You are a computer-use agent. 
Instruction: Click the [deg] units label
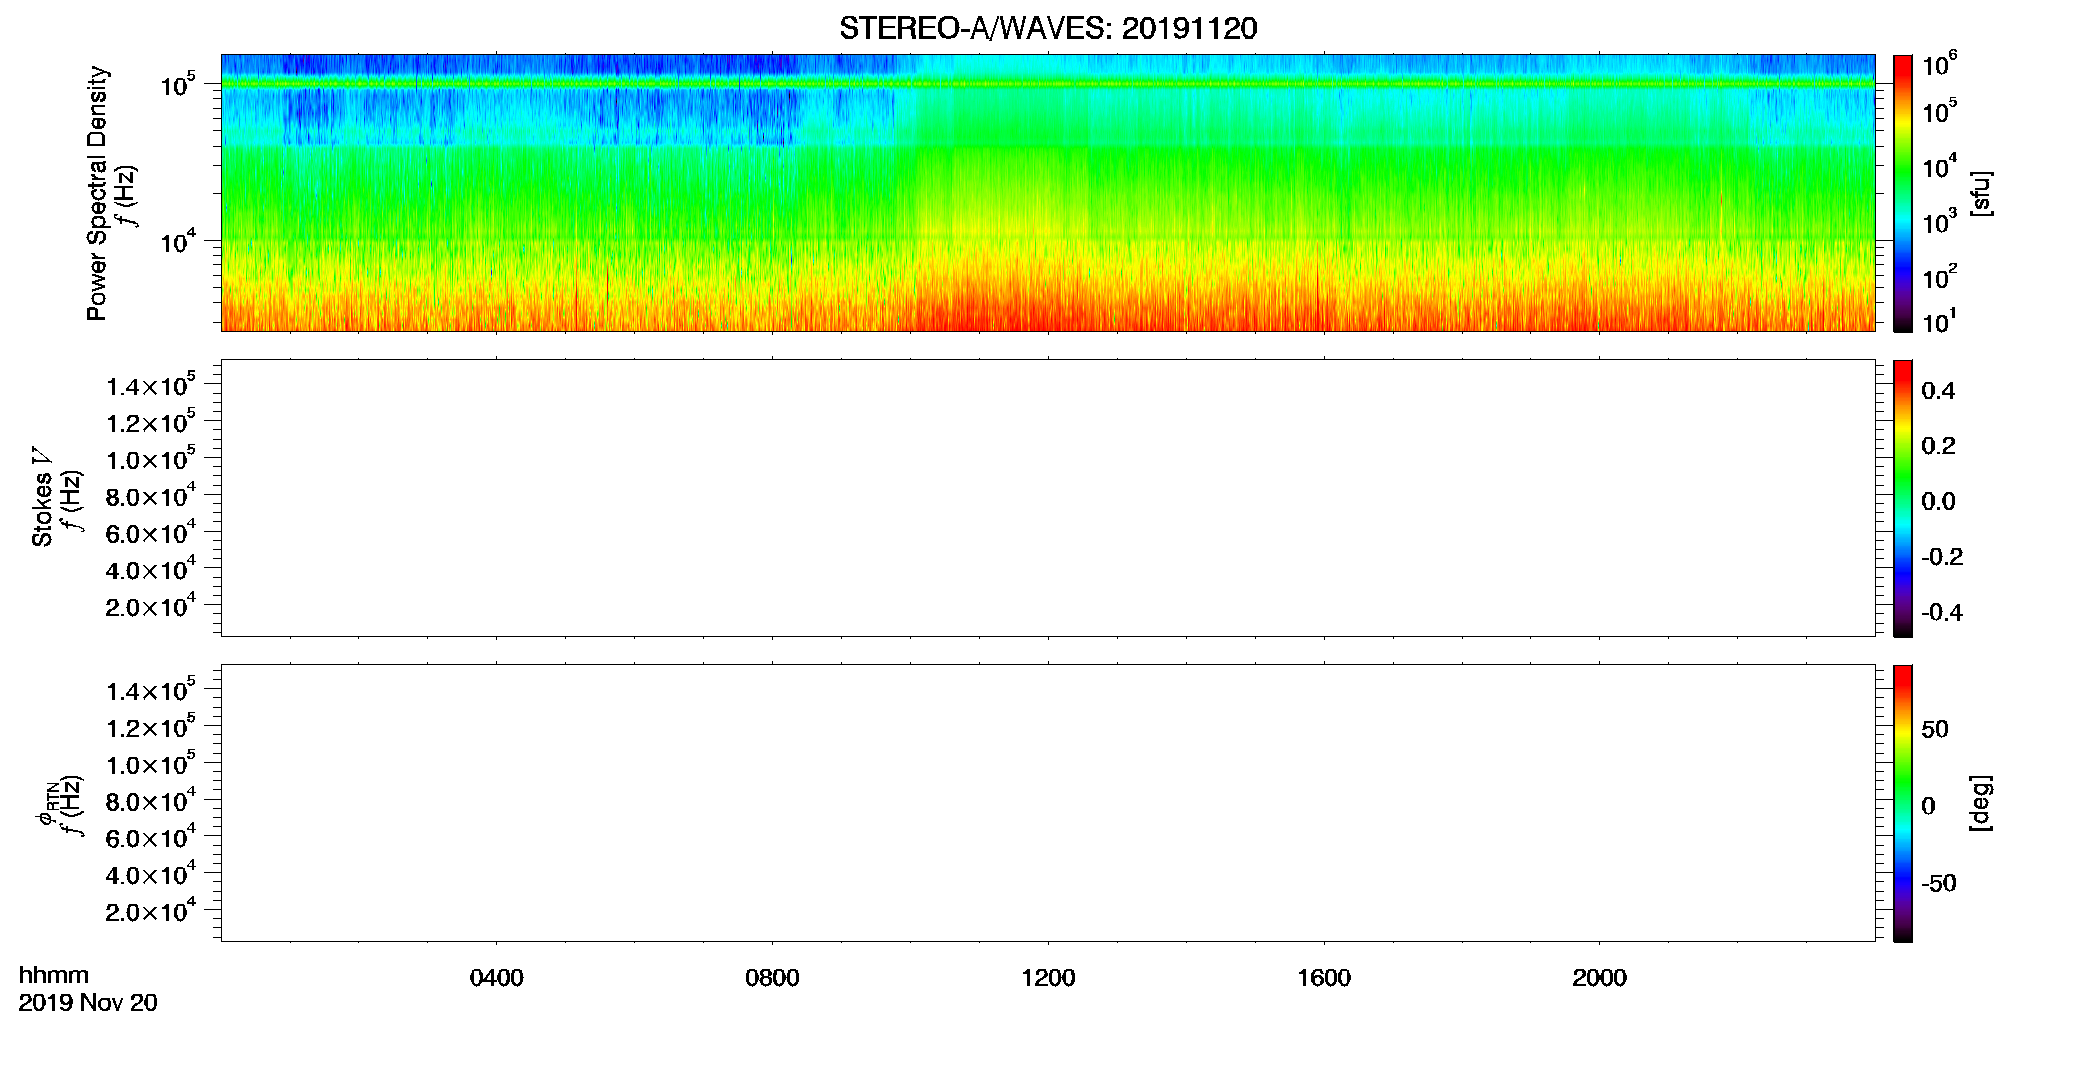(x=1980, y=803)
